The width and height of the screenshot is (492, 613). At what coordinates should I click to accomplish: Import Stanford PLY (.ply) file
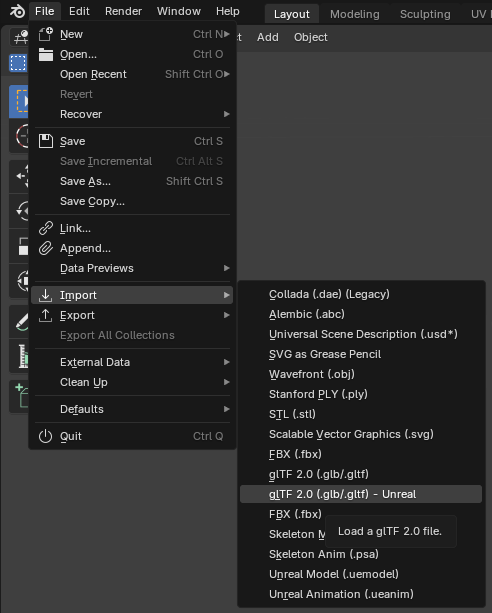[361, 394]
